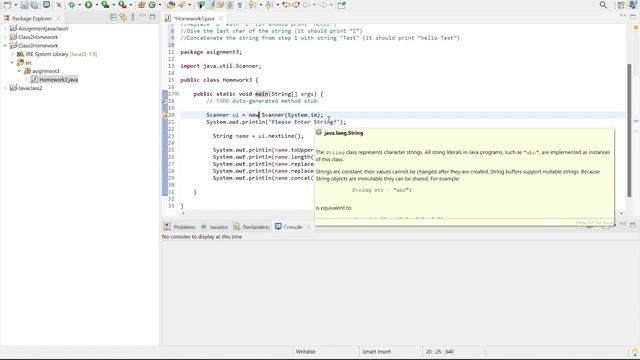The width and height of the screenshot is (640, 360).
Task: Jump to Last Edit Location
Action: 286,5
